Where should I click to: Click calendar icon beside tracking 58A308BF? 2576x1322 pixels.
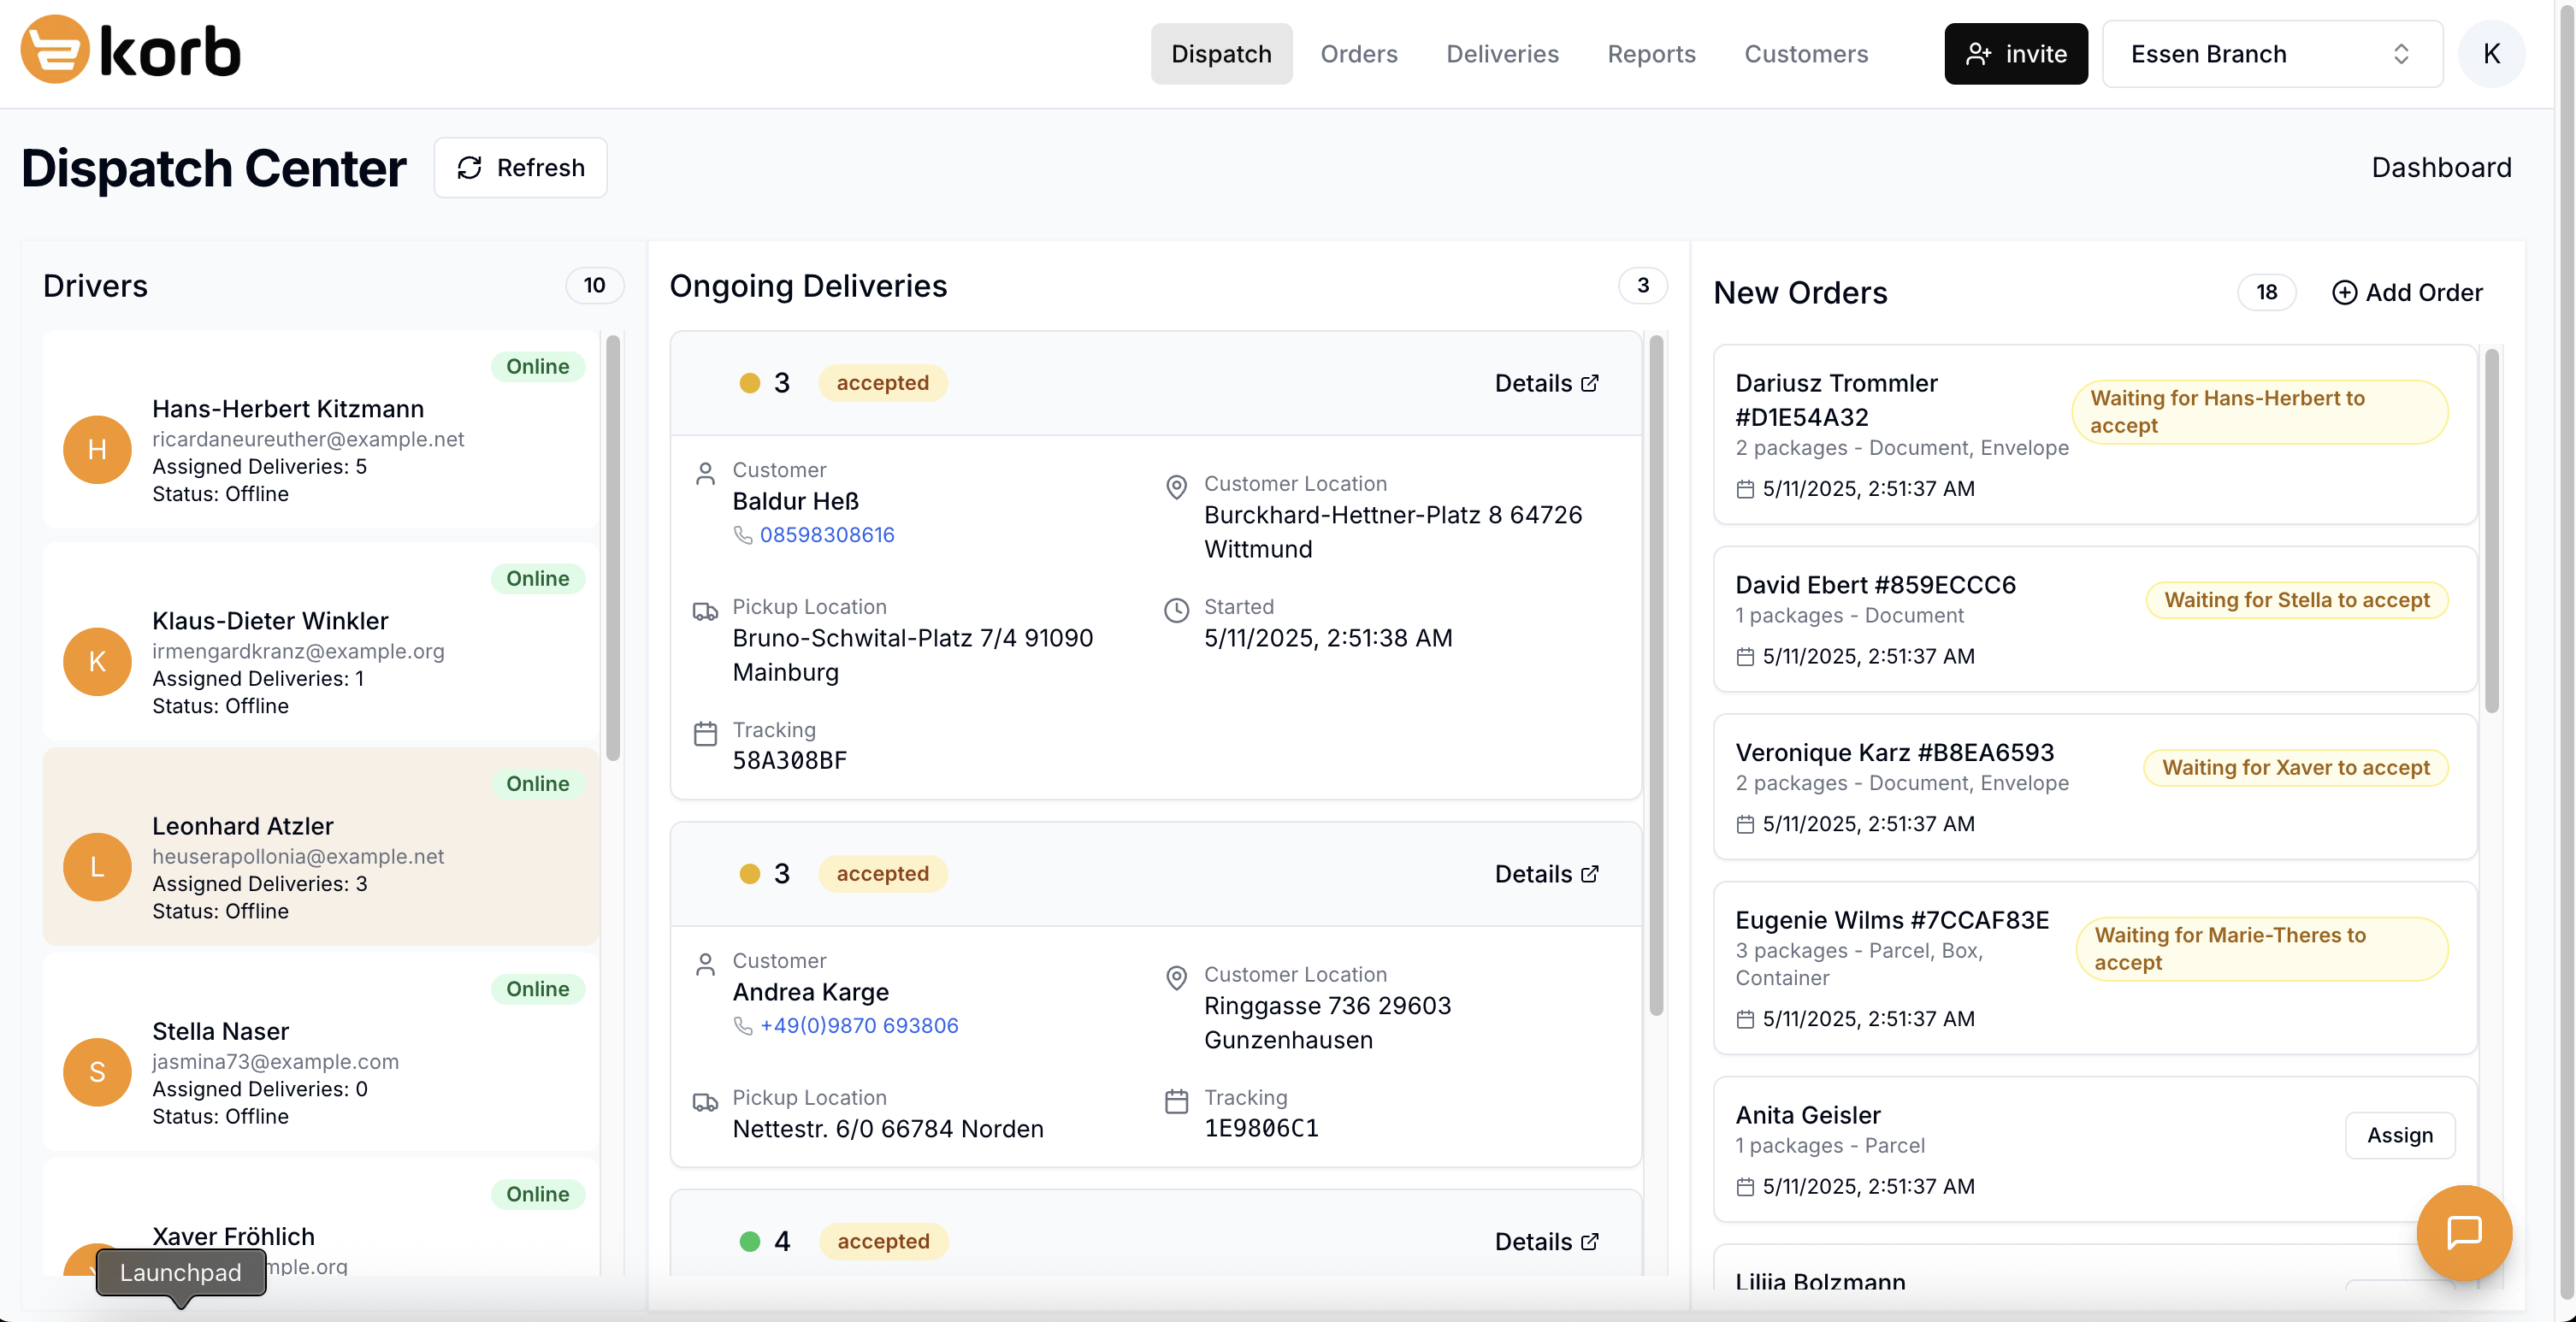[705, 734]
